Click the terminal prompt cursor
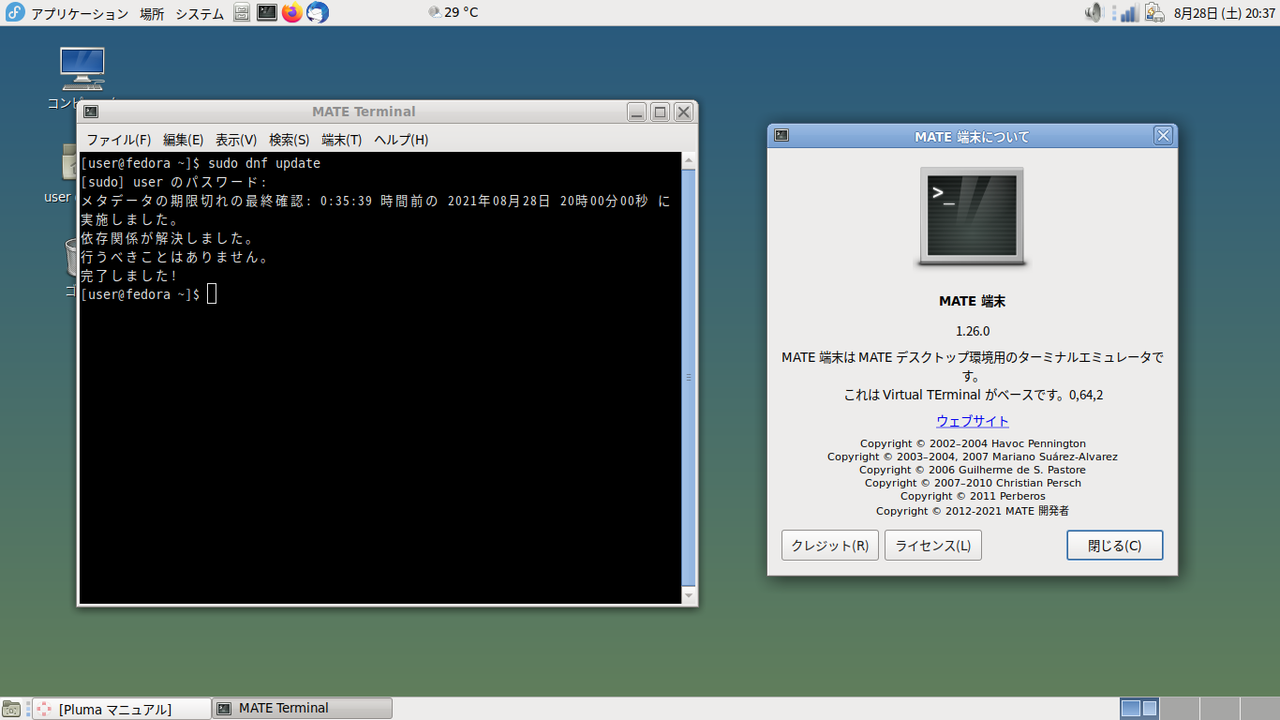 click(x=212, y=294)
